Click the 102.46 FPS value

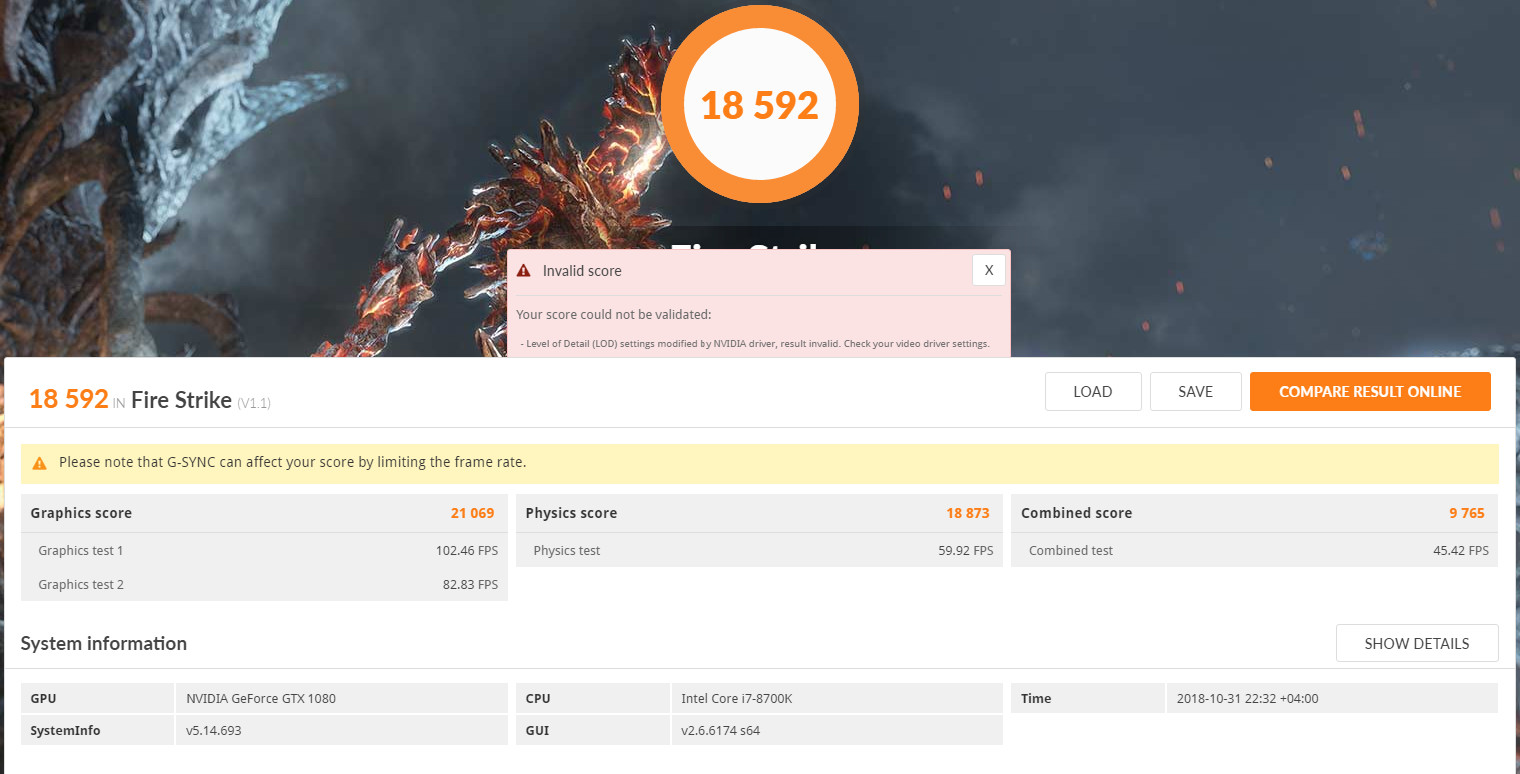466,550
